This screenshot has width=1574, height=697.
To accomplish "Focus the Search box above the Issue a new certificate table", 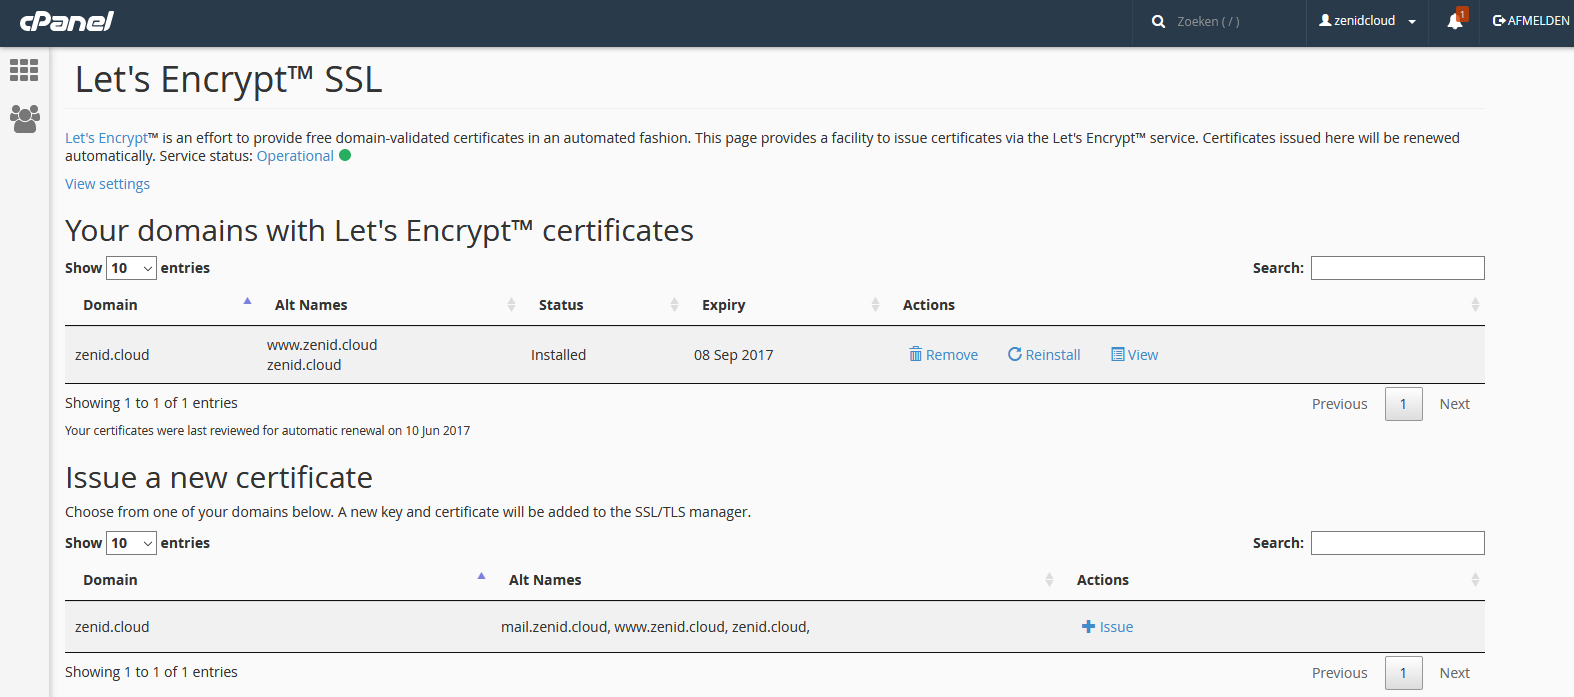I will [1397, 543].
